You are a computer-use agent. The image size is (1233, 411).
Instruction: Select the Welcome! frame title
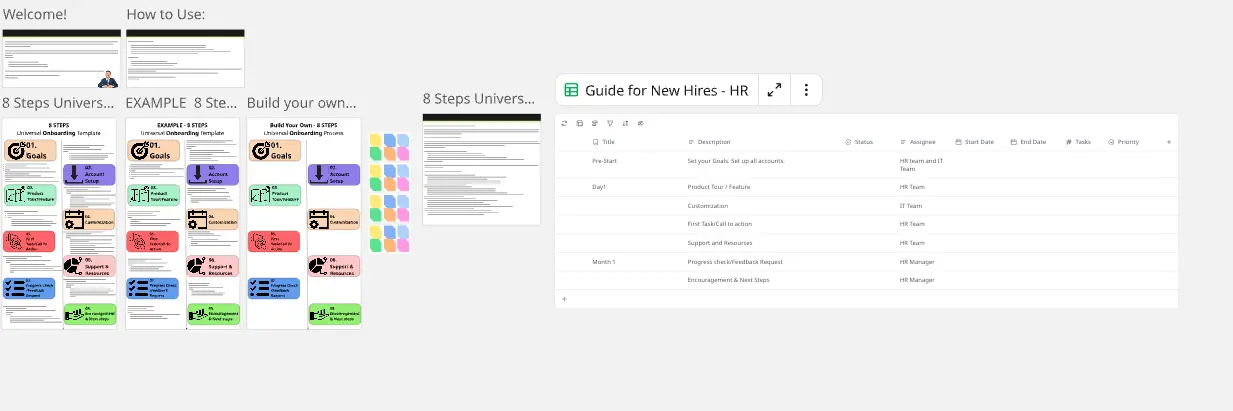click(35, 14)
